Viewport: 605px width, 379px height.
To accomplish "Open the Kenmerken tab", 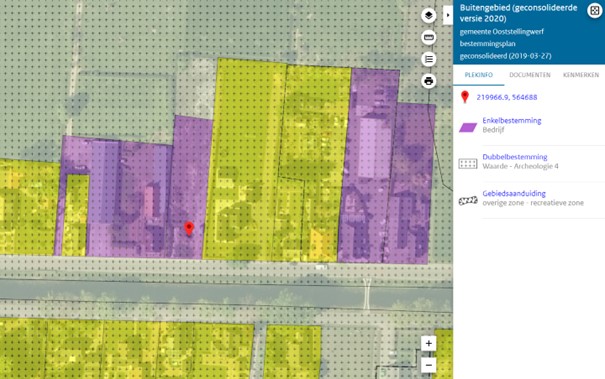I will (x=581, y=75).
